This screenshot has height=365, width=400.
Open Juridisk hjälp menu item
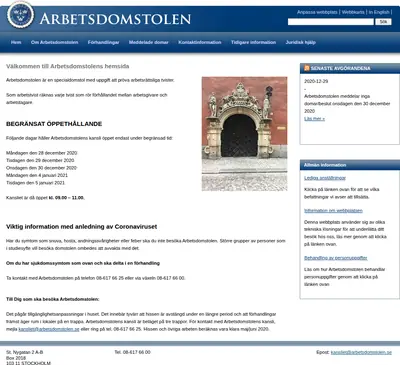pyautogui.click(x=301, y=42)
